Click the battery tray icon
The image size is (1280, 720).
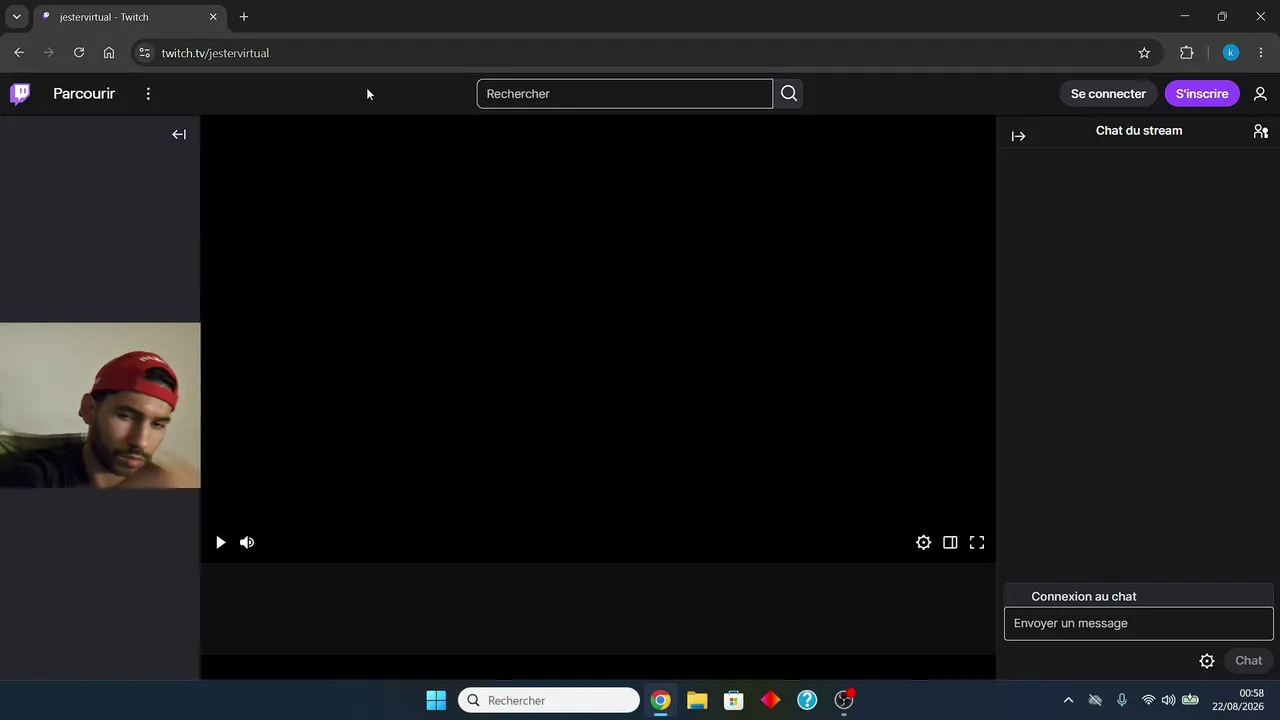click(1190, 700)
